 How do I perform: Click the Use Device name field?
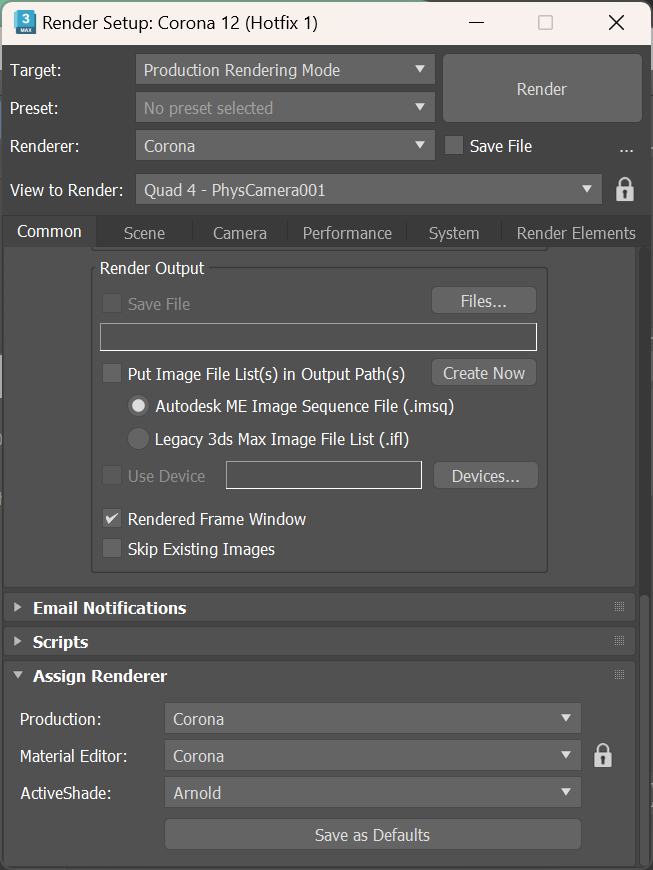[x=324, y=475]
